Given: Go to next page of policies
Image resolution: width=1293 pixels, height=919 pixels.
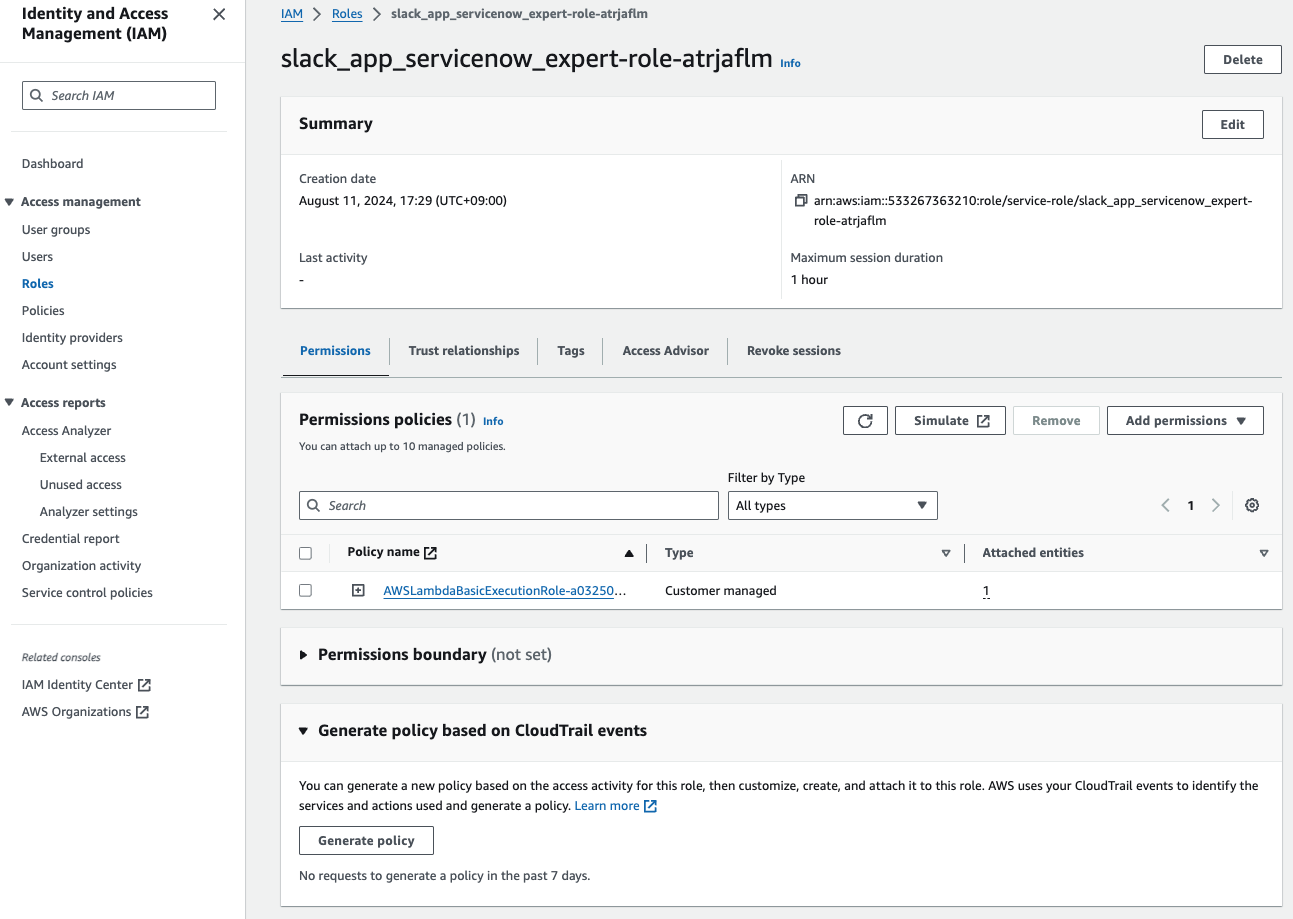Looking at the screenshot, I should [1215, 506].
